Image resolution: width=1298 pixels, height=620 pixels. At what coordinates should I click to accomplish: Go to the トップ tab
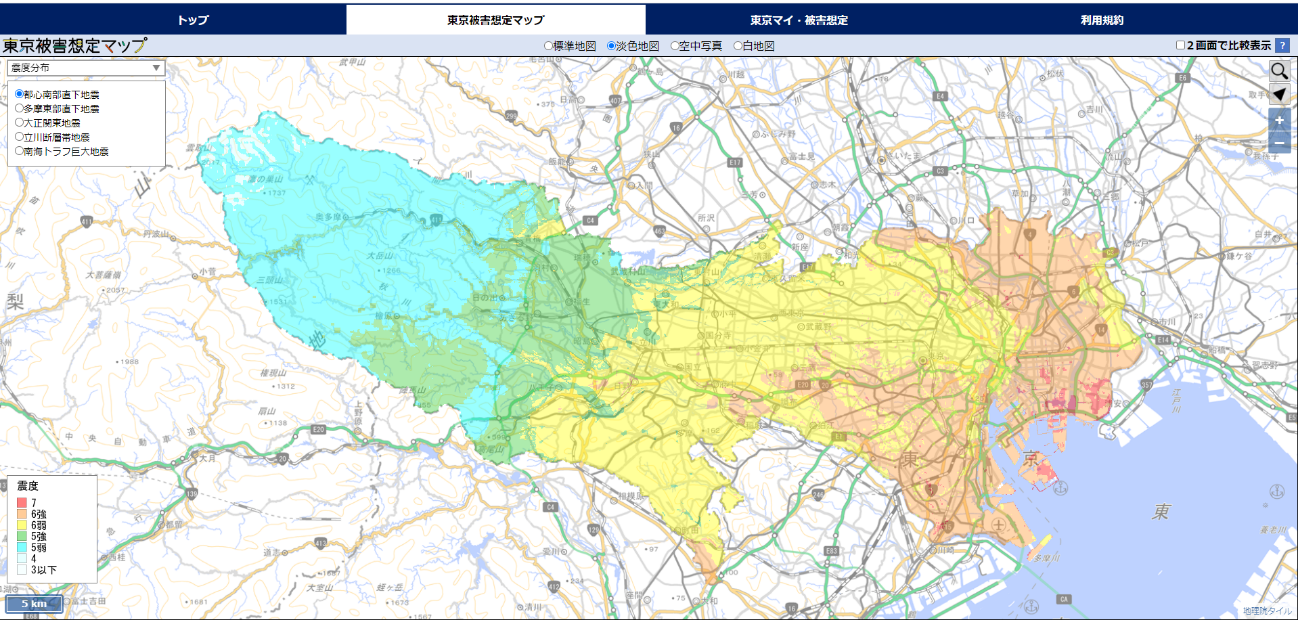click(193, 20)
